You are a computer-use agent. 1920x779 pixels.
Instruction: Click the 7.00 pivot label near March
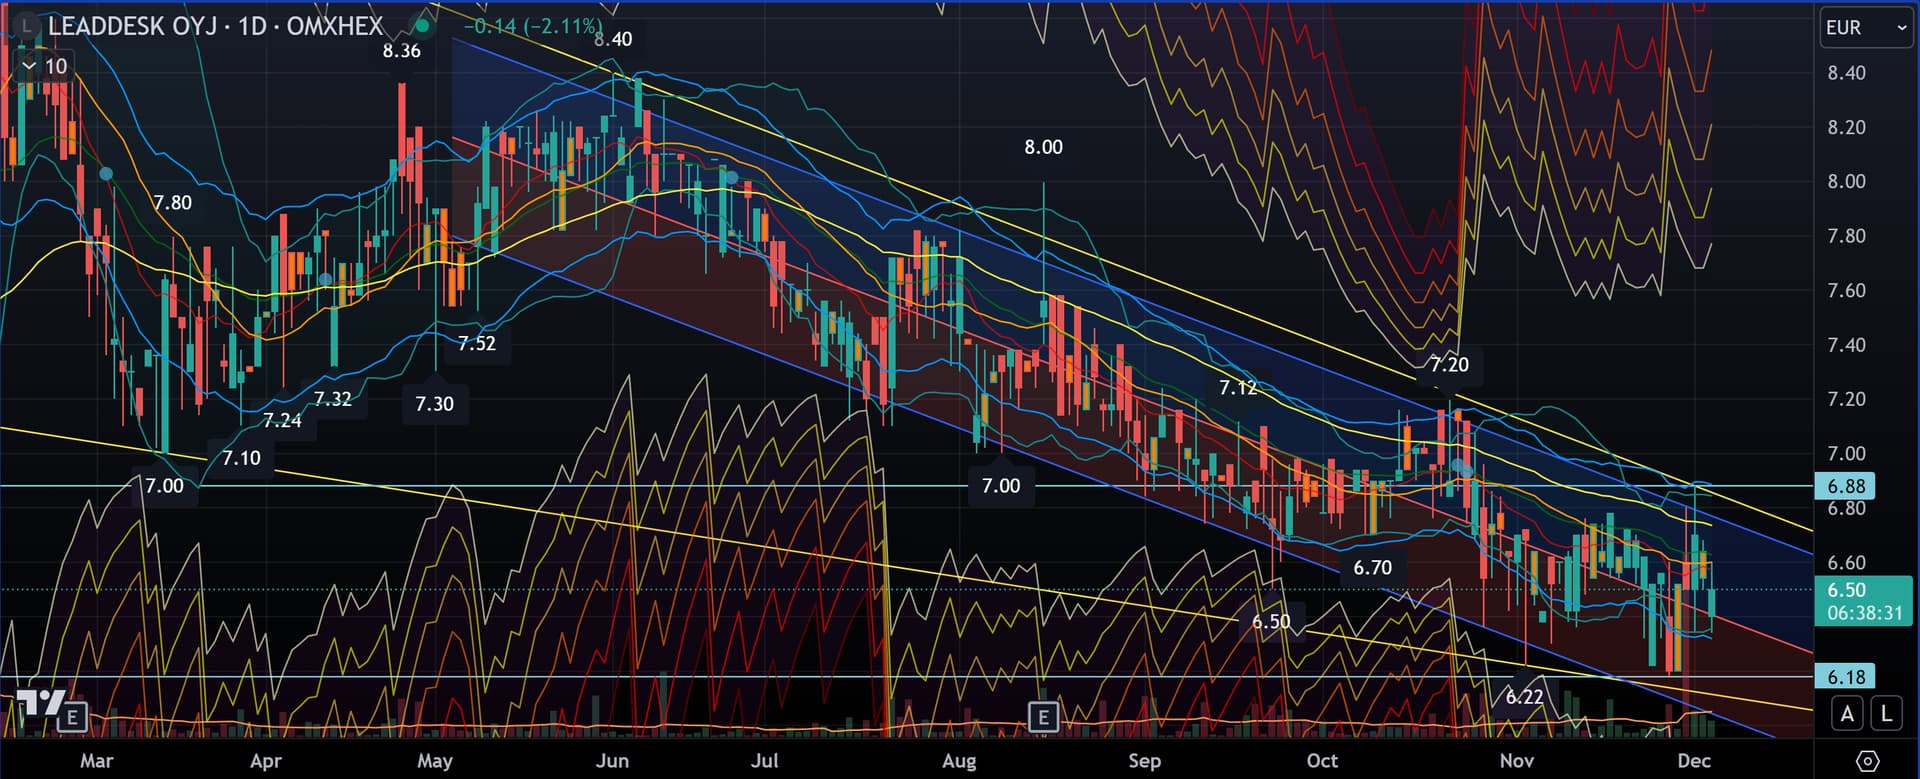point(164,486)
